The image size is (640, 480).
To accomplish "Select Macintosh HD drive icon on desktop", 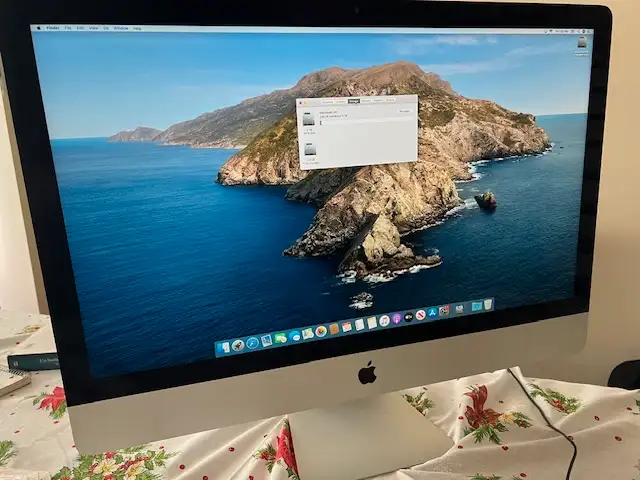I will click(x=582, y=43).
